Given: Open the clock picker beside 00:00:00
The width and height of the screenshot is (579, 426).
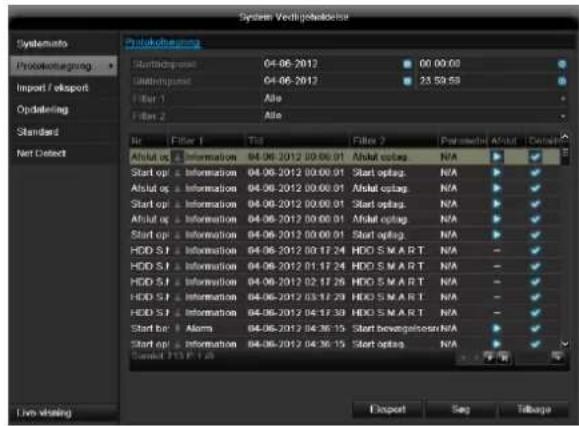Looking at the screenshot, I should 562,64.
